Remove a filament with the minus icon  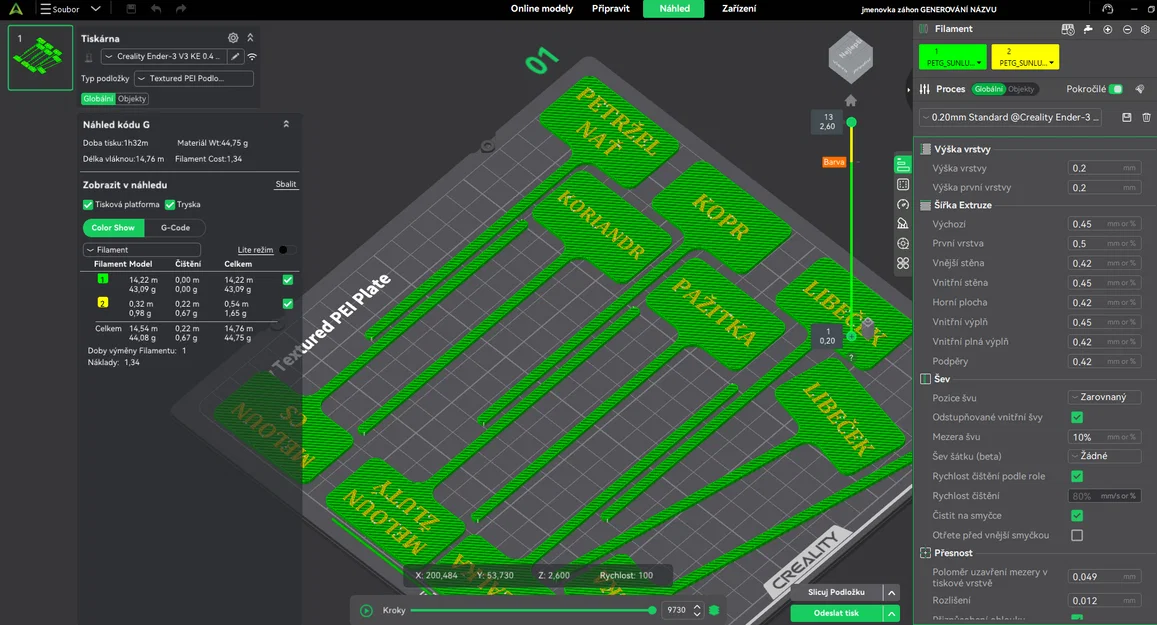(x=1127, y=29)
